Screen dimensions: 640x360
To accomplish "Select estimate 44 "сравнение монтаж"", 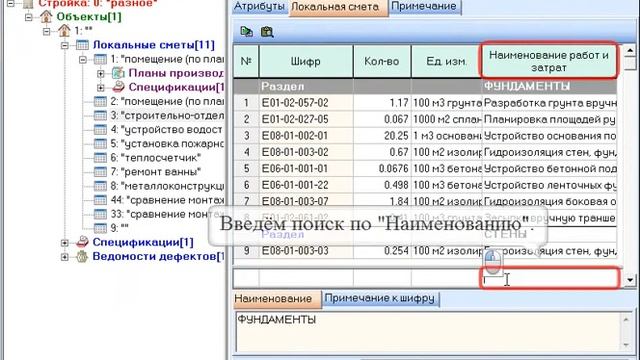I will [x=167, y=200].
